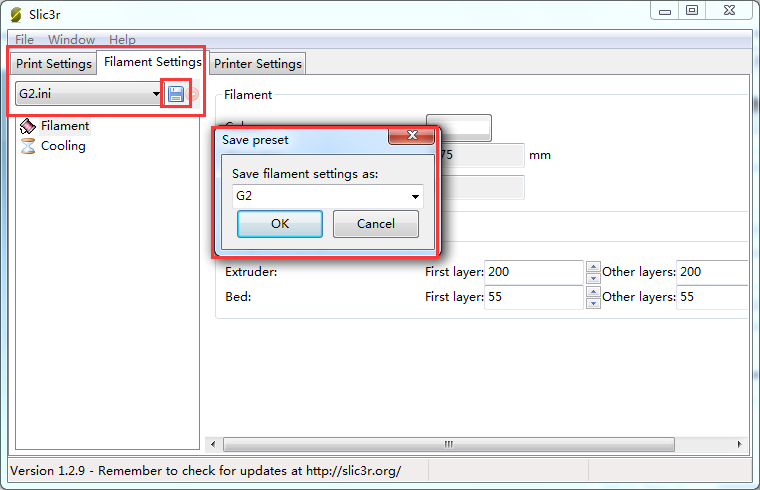Click the delete preset red icon
The width and height of the screenshot is (760, 490).
click(193, 94)
